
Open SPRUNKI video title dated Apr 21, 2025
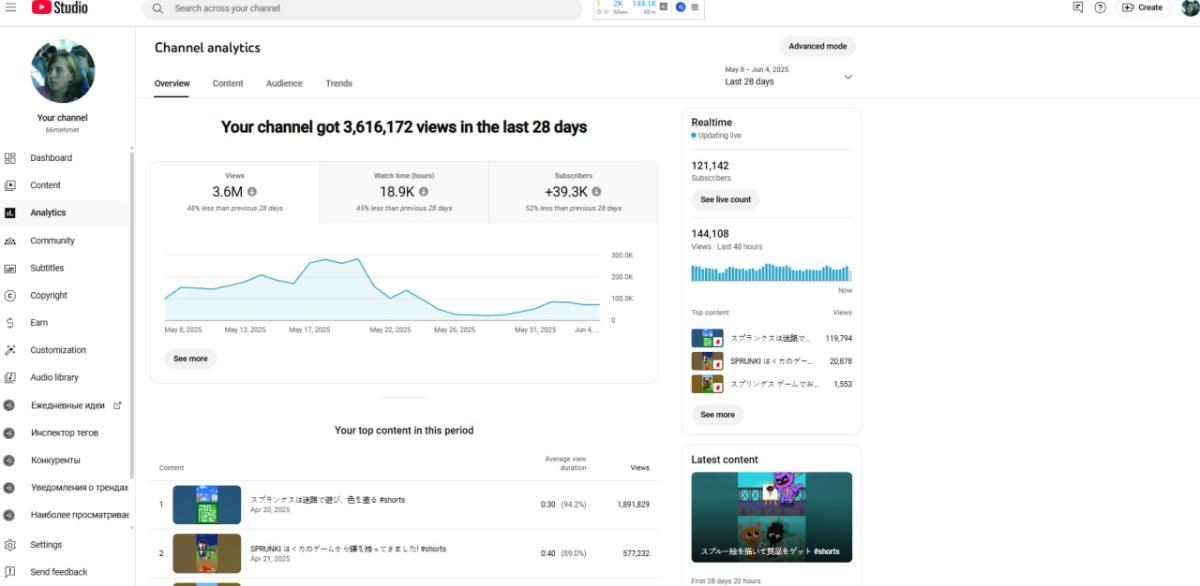(348, 549)
